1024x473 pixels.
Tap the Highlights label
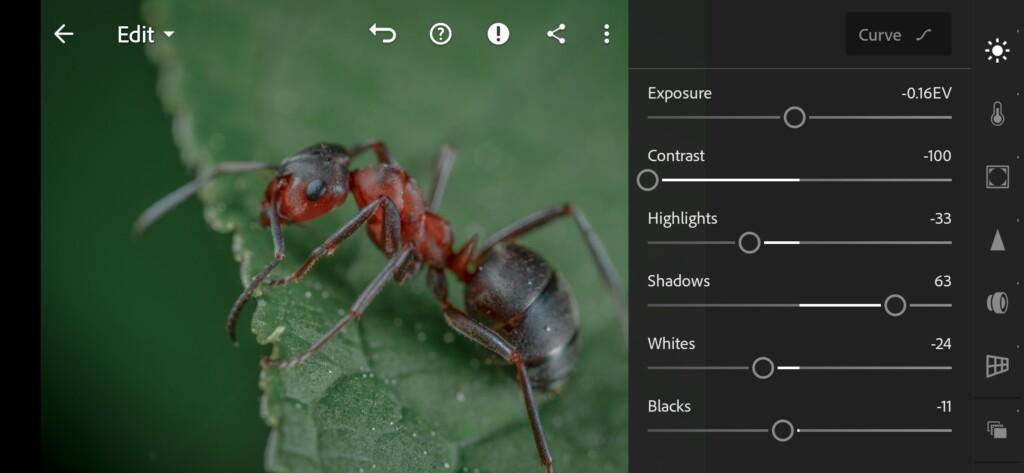(682, 218)
